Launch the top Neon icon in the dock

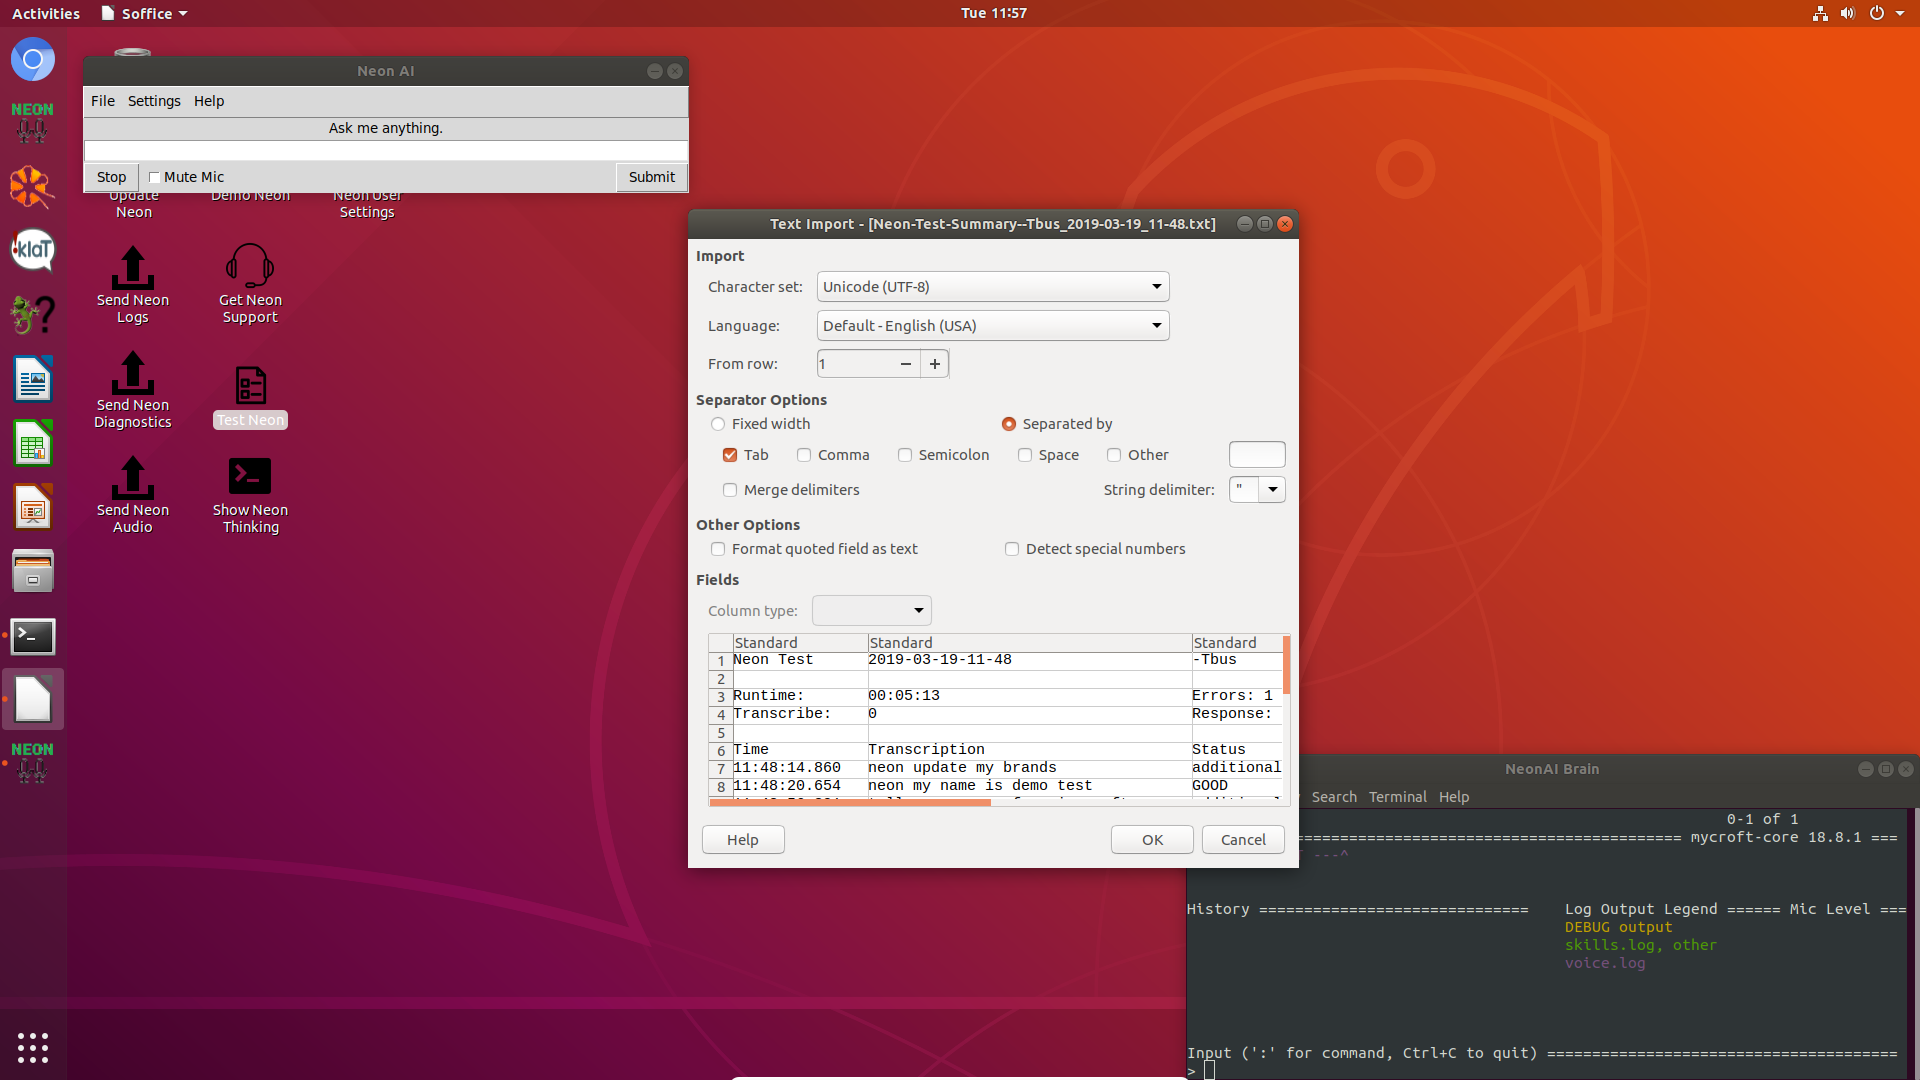point(33,123)
